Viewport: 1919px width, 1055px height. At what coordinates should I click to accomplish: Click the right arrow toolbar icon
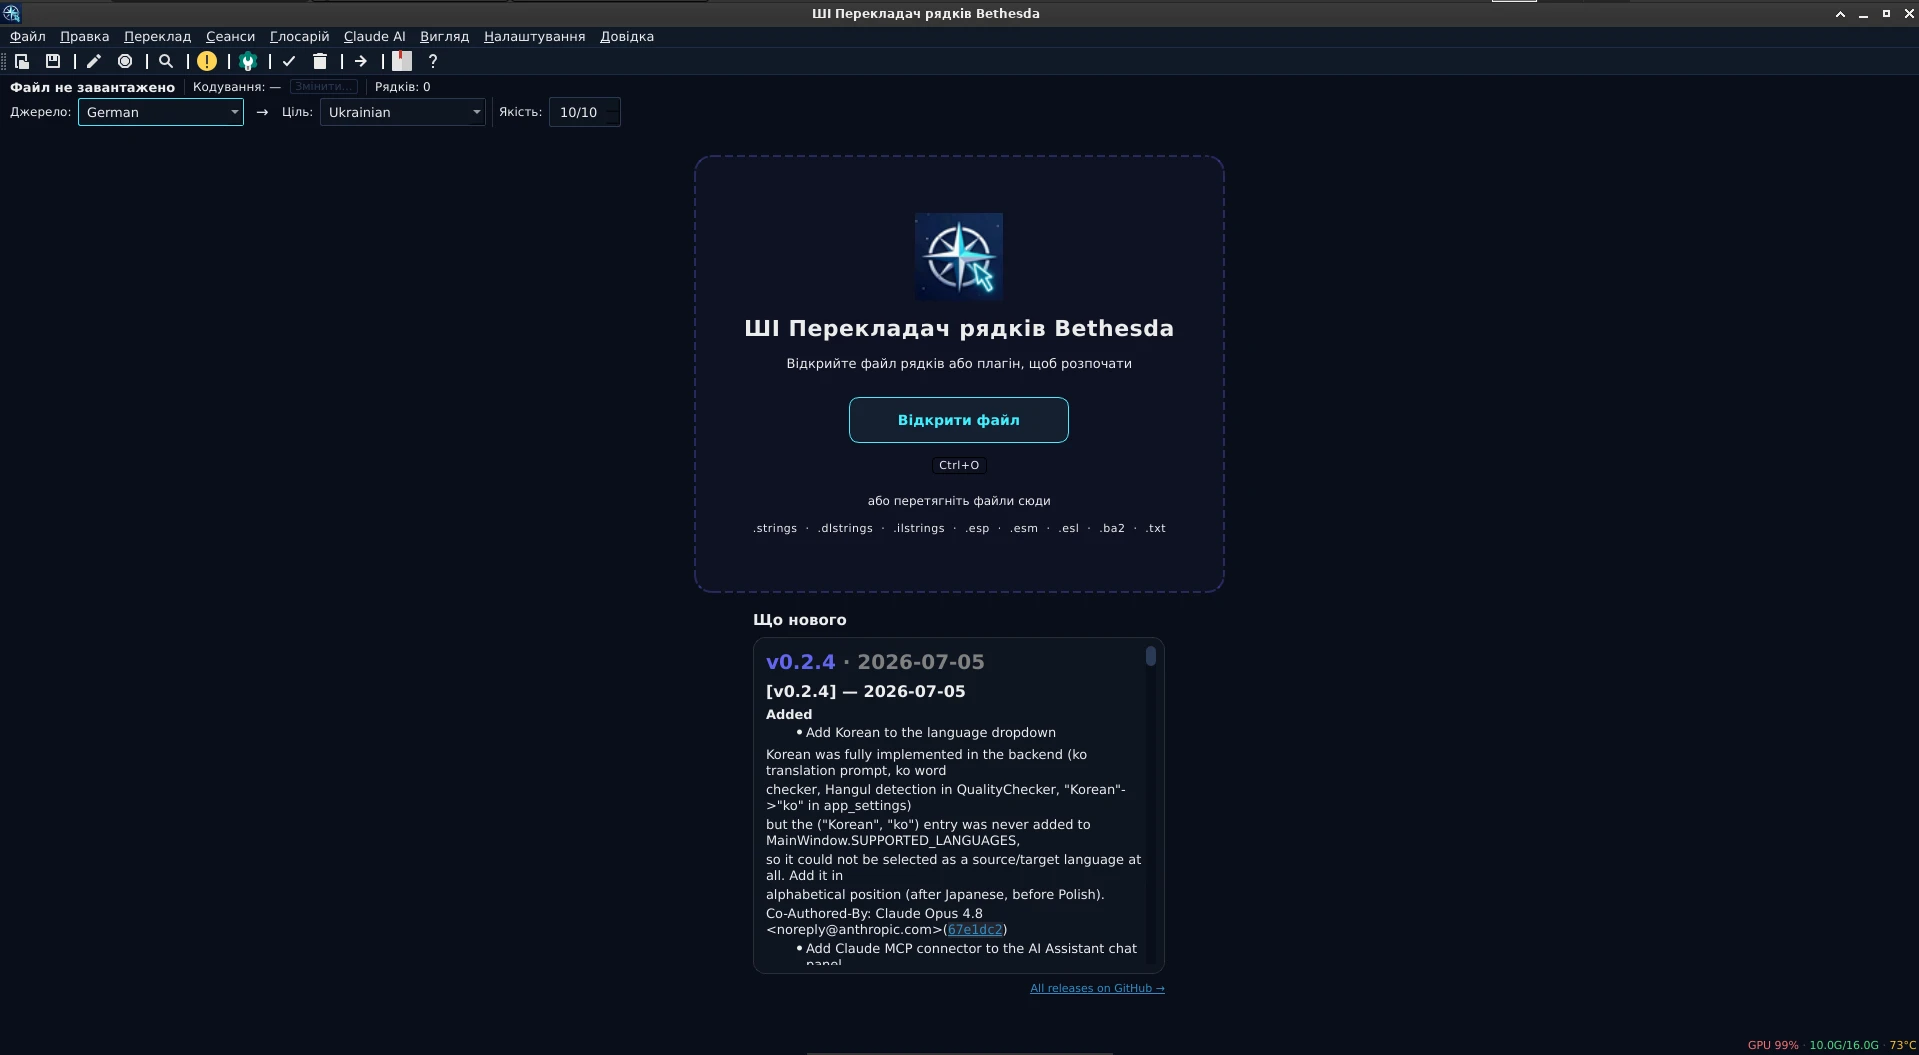point(361,61)
